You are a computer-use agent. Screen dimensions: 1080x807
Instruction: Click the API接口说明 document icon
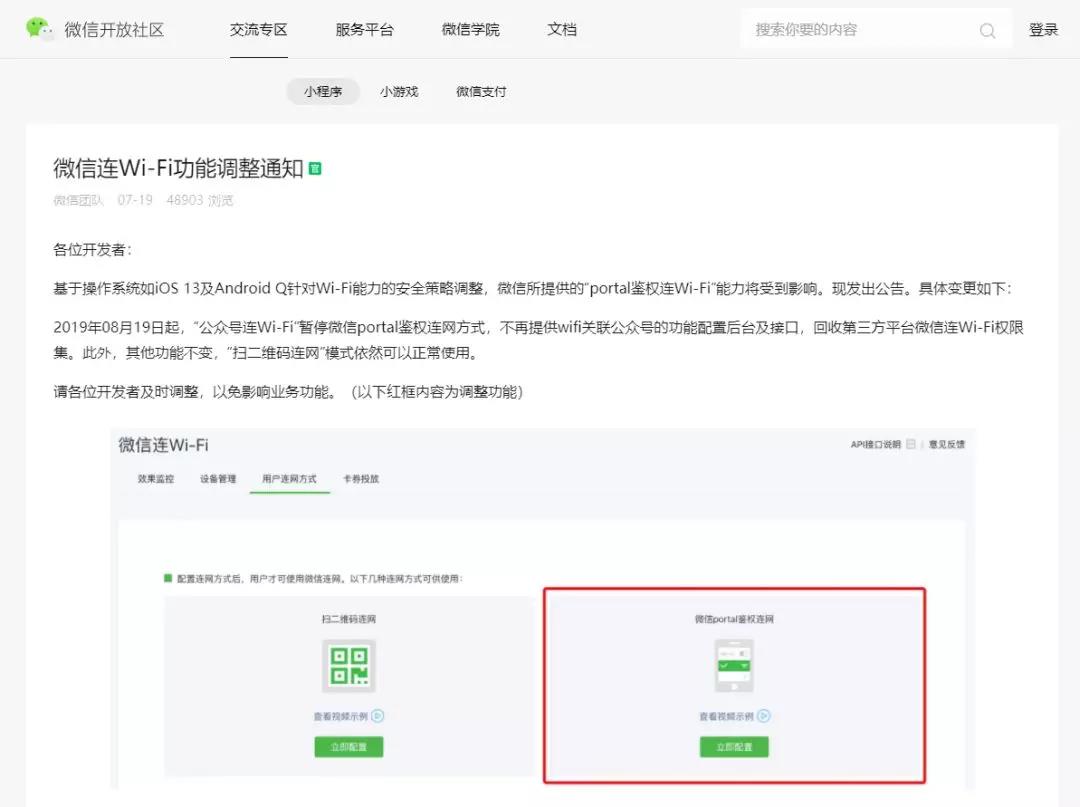911,444
